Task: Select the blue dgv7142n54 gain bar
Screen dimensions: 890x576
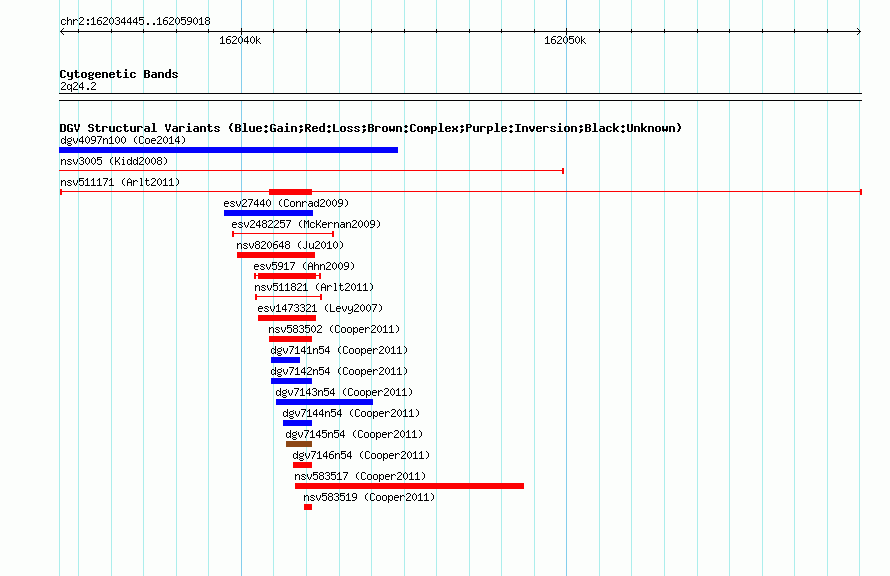Action: 292,381
